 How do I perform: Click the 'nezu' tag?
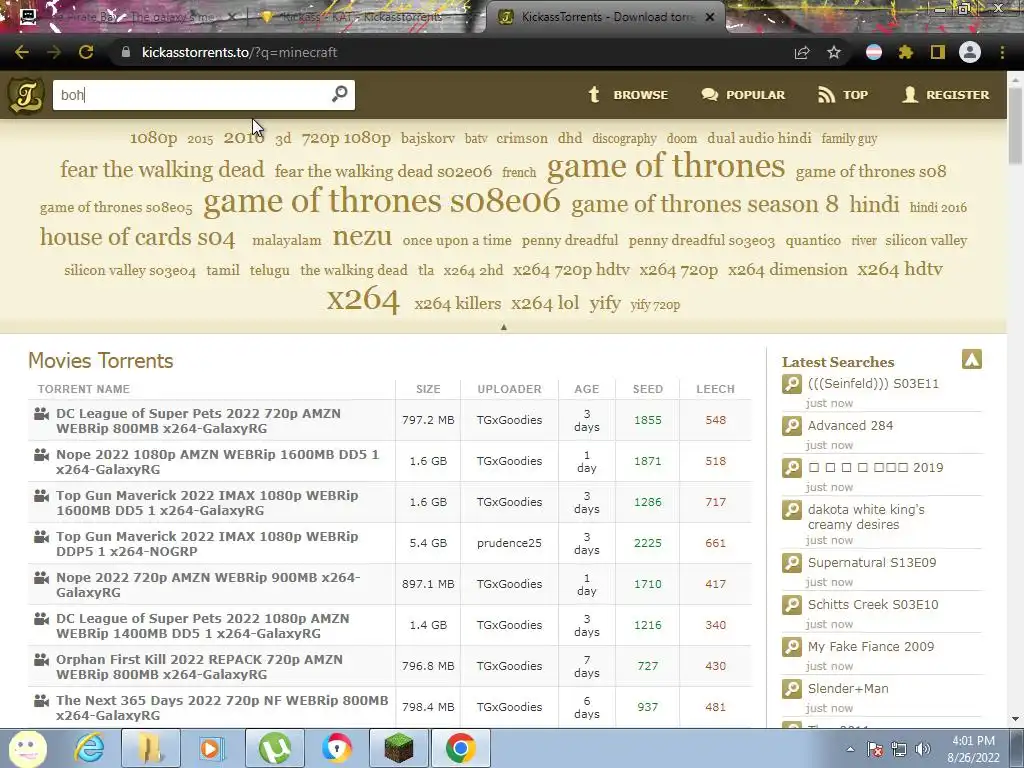362,236
